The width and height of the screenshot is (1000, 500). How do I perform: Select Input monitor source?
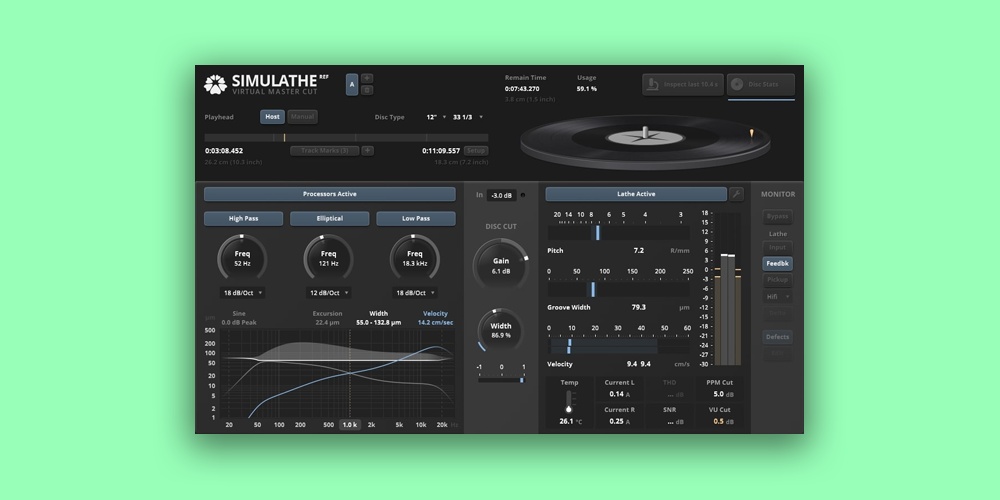pos(777,247)
